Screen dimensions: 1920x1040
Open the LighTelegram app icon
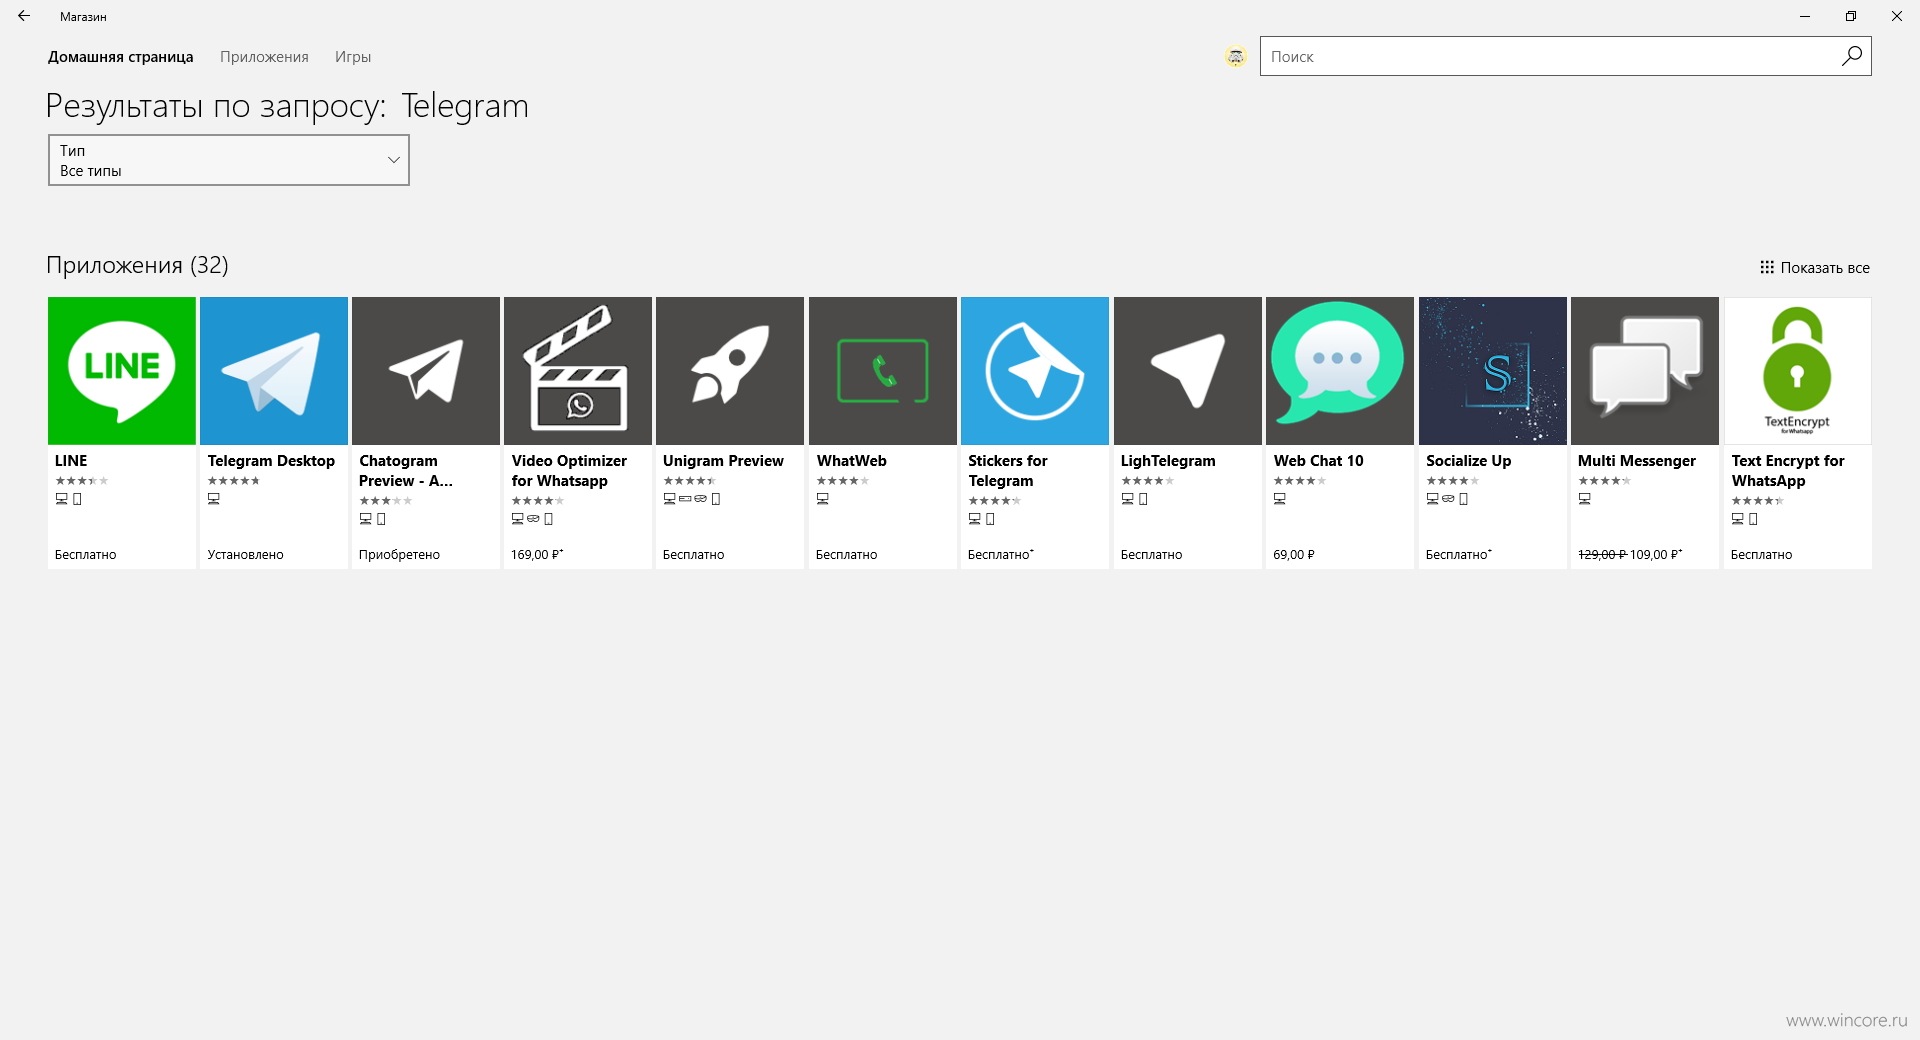coord(1188,371)
